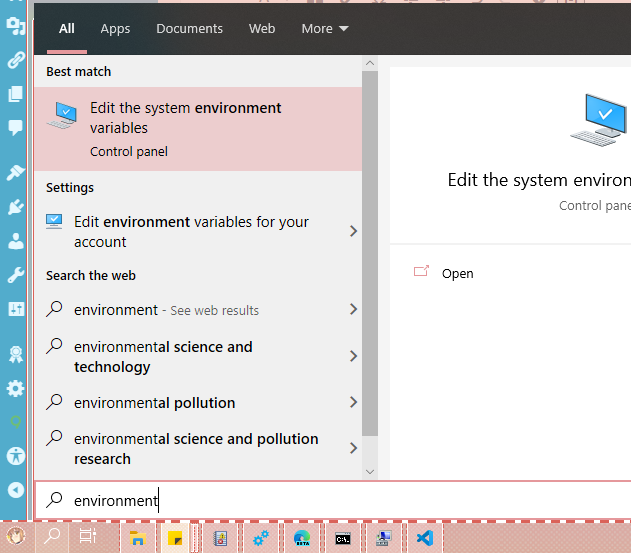631x553 pixels.
Task: Open the sliders settings icon in the sidebar
Action: click(16, 309)
